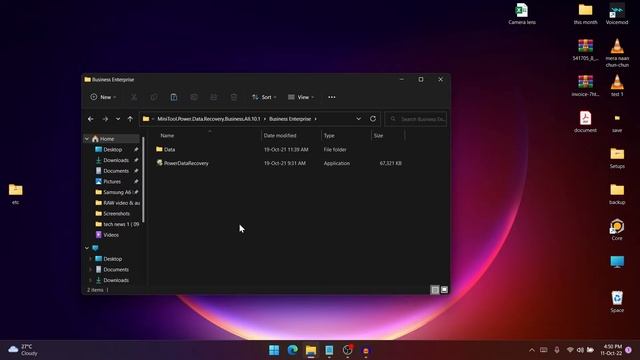Open the 541705 archive on desktop
This screenshot has width=640, height=360.
pos(585,50)
